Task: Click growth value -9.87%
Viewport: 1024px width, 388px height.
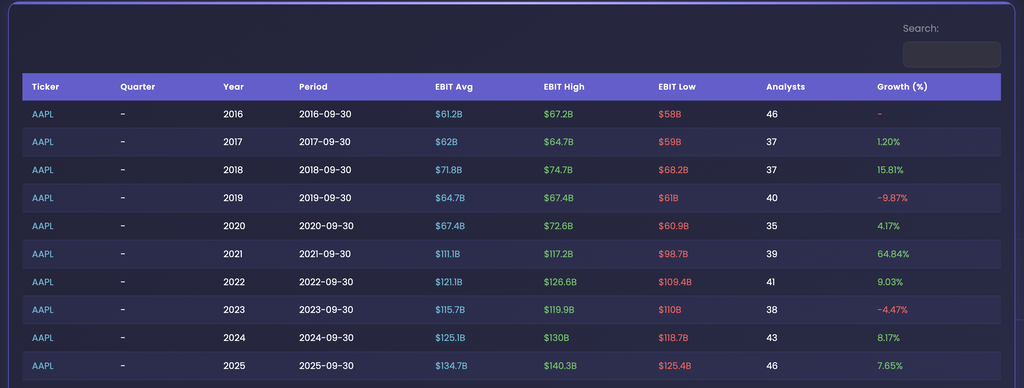Action: pyautogui.click(x=892, y=198)
